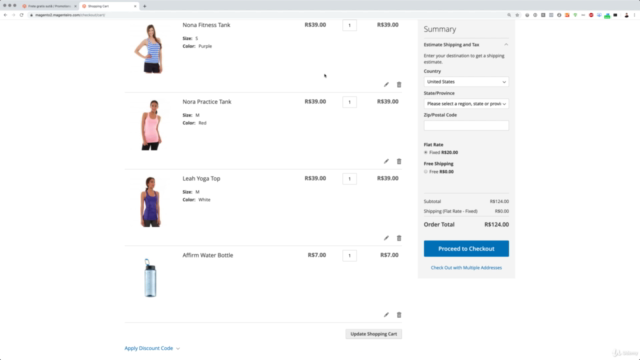Screen dimensions: 640x360
Task: Open a new browser tab
Action: (144, 6)
